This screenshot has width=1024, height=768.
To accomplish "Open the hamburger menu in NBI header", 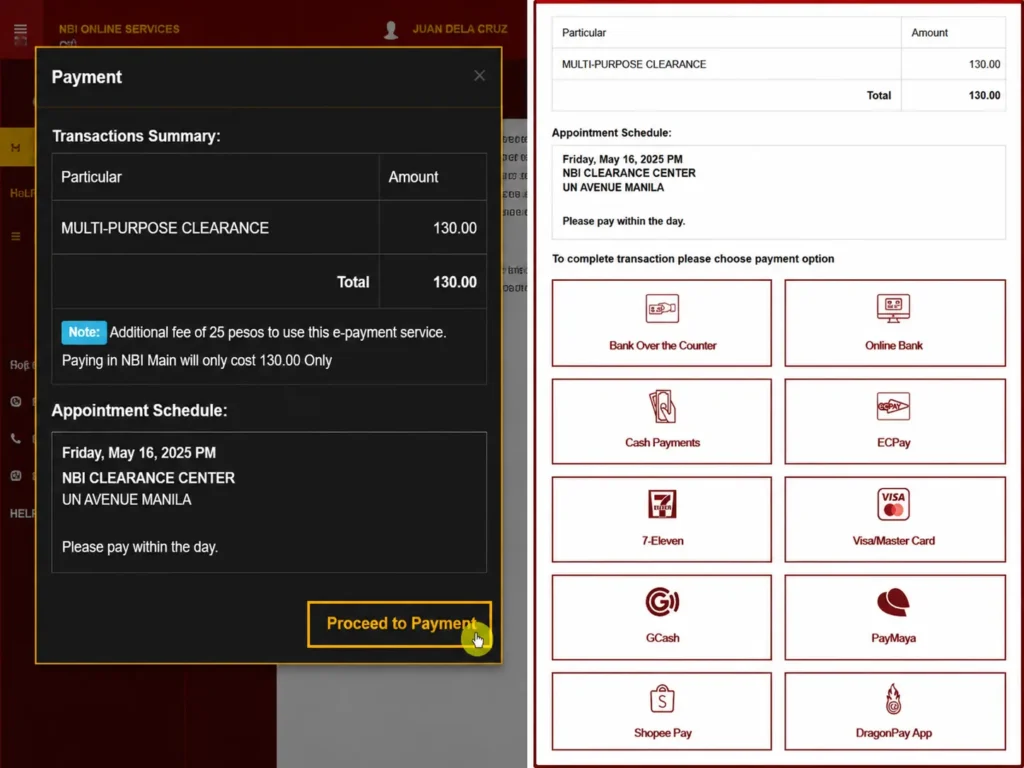I will tap(20, 30).
